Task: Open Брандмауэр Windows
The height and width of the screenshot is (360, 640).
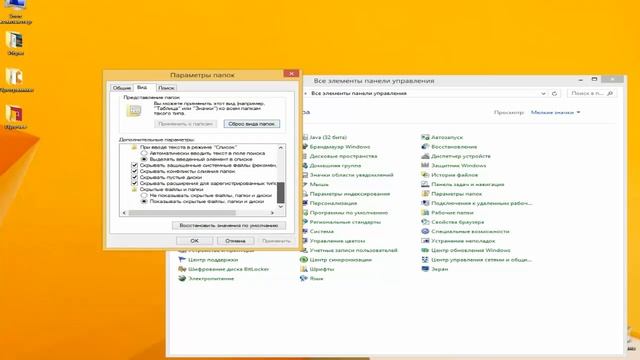Action: tap(336, 147)
